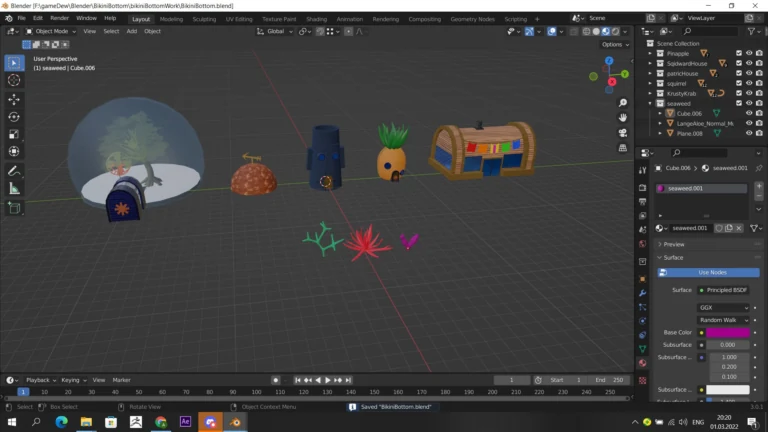
Task: Jump to the timeline end frame
Action: 348,380
